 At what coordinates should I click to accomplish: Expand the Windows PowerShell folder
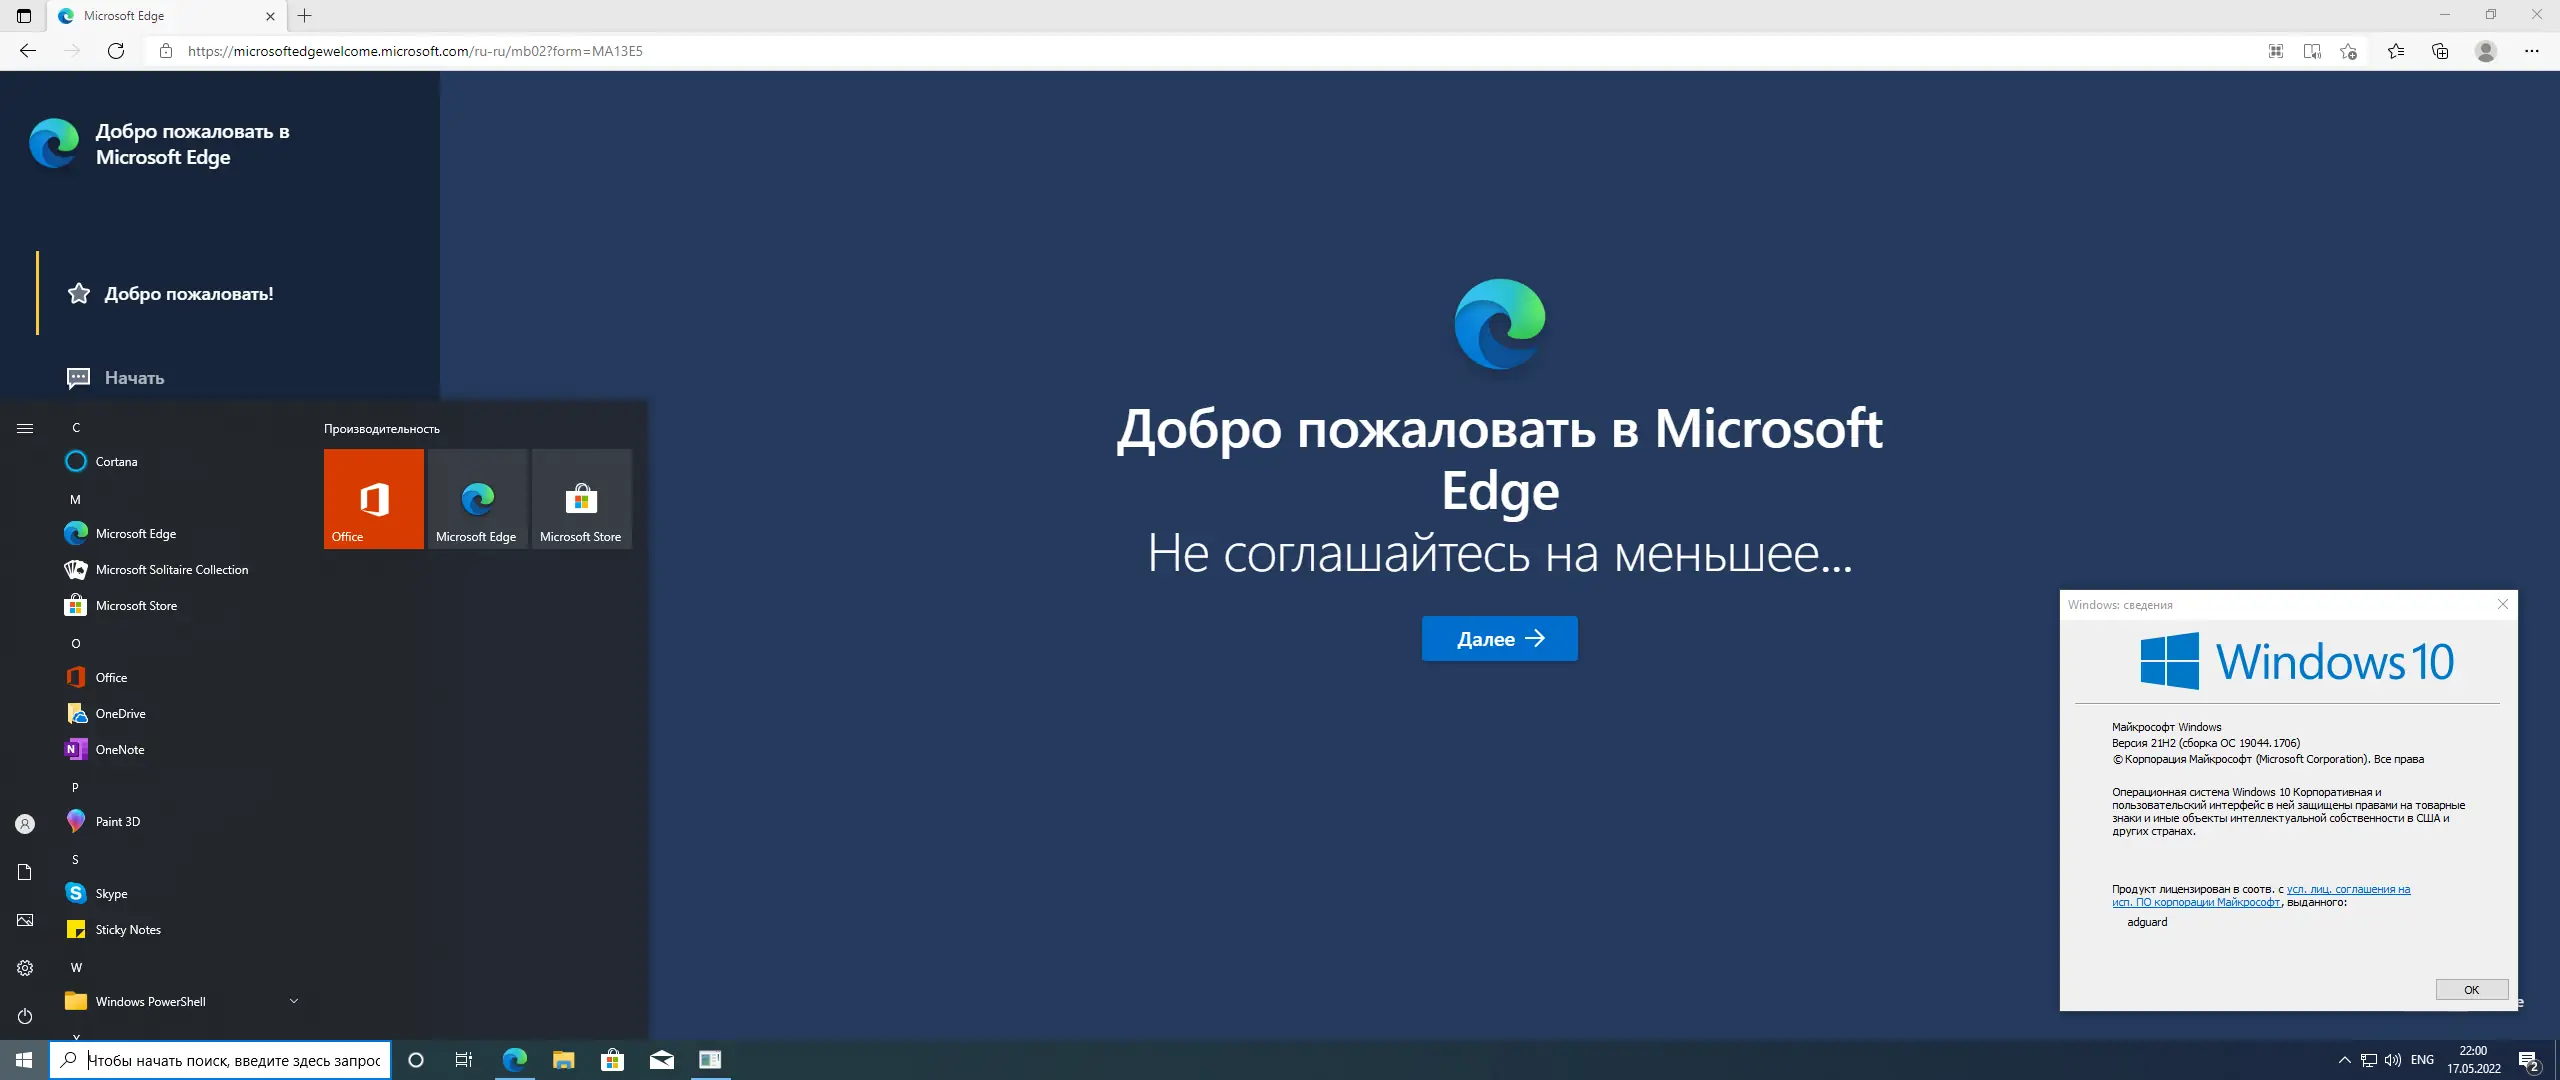[293, 1001]
